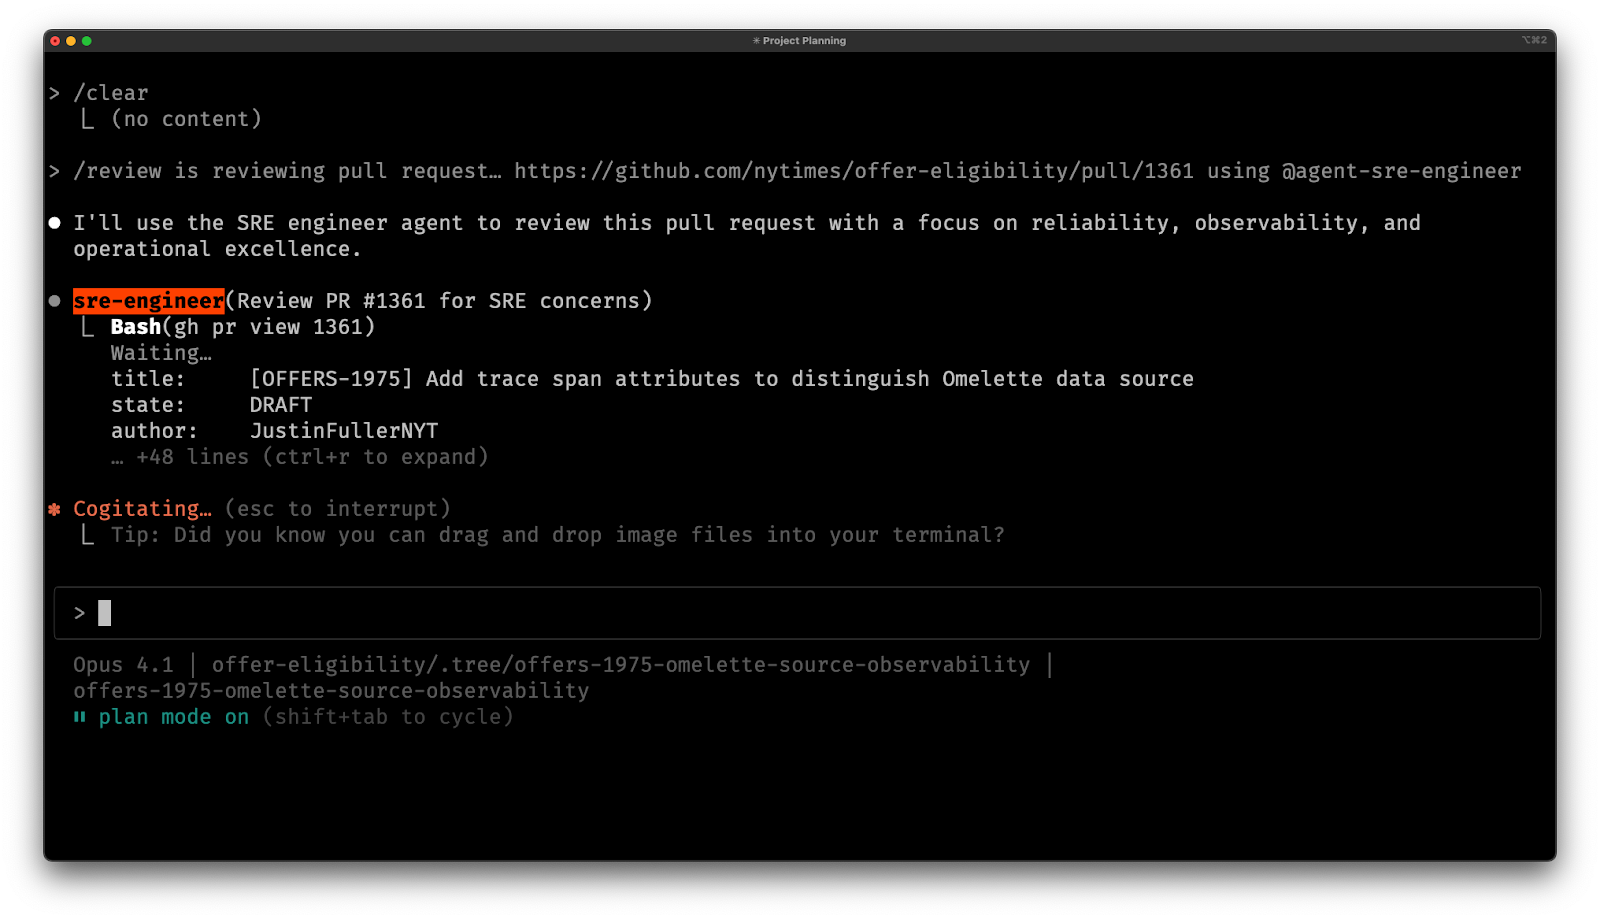Image resolution: width=1600 pixels, height=919 pixels.
Task: Open the GitHub pull request 1361 link
Action: (852, 170)
